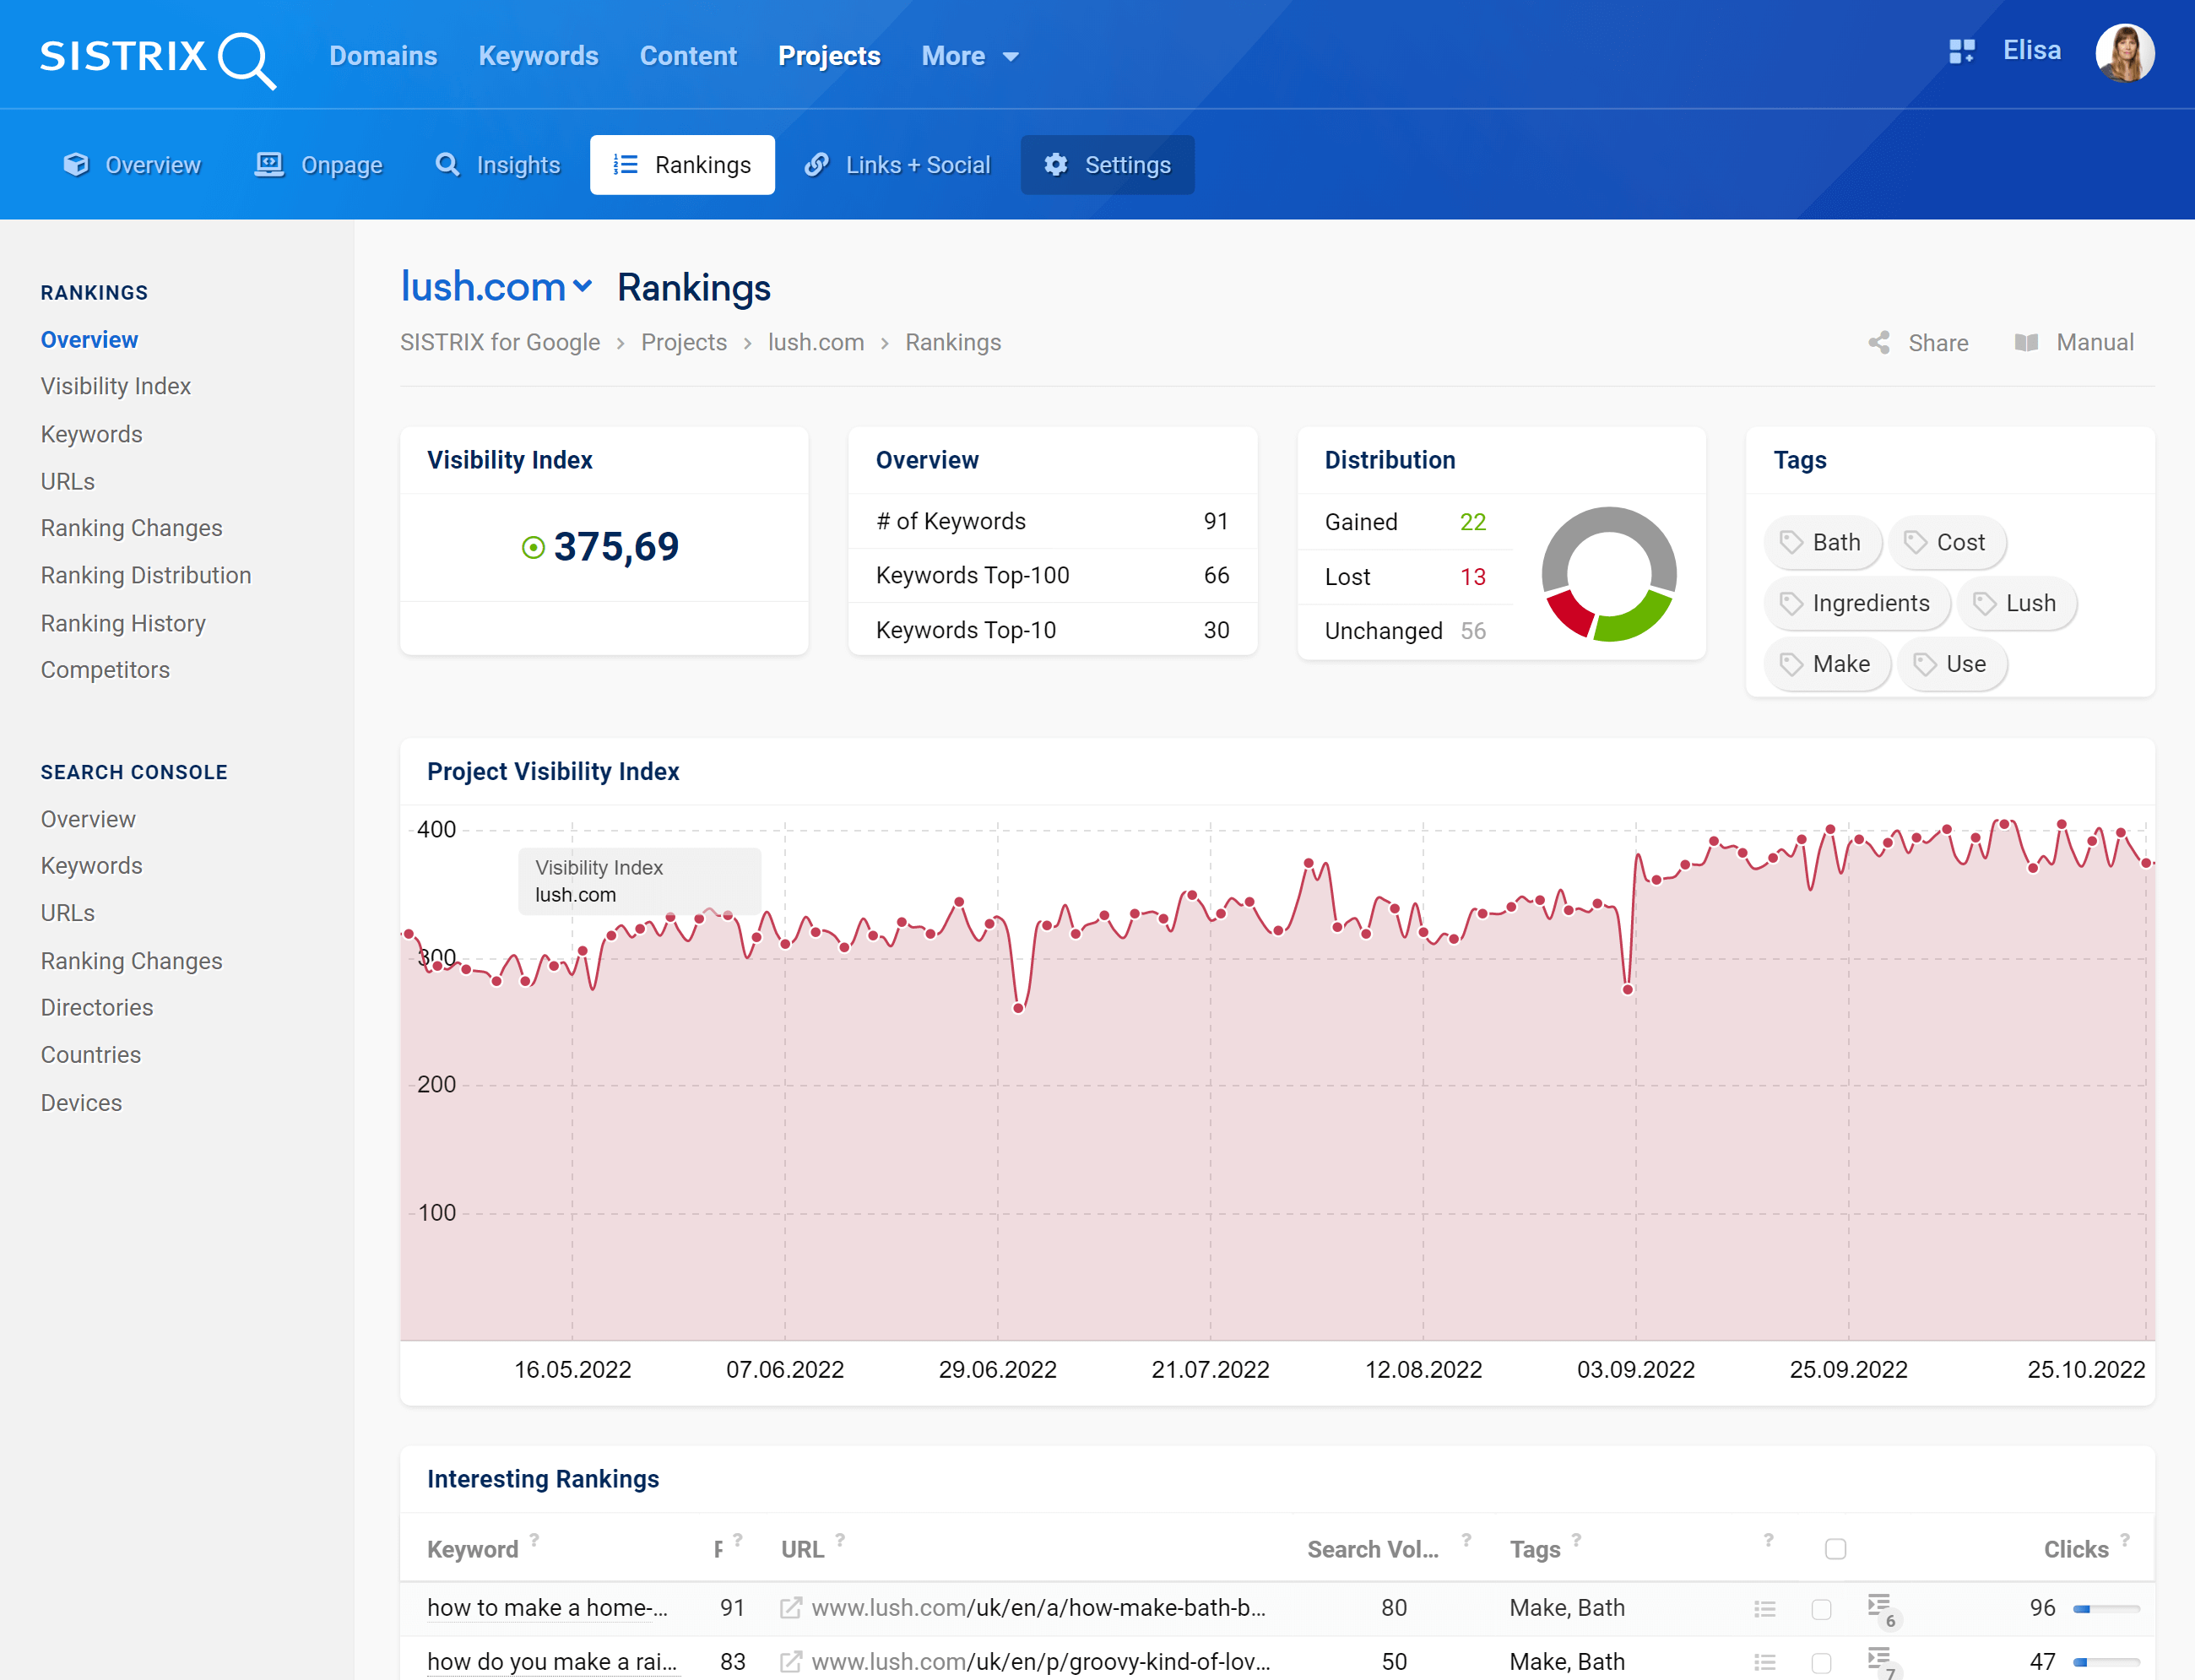Sort by the Clicks column header

click(2076, 1549)
